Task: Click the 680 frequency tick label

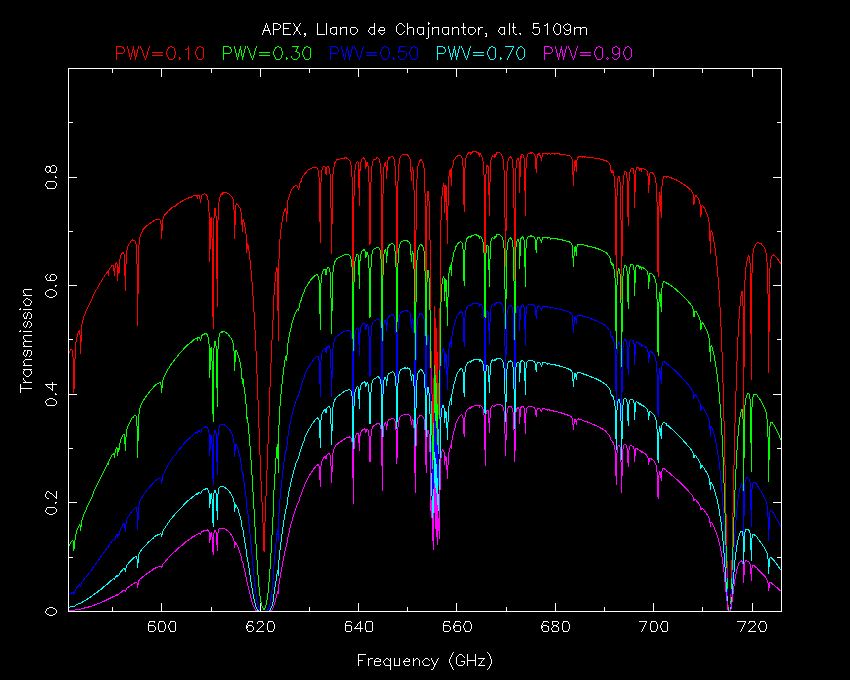Action: [555, 628]
